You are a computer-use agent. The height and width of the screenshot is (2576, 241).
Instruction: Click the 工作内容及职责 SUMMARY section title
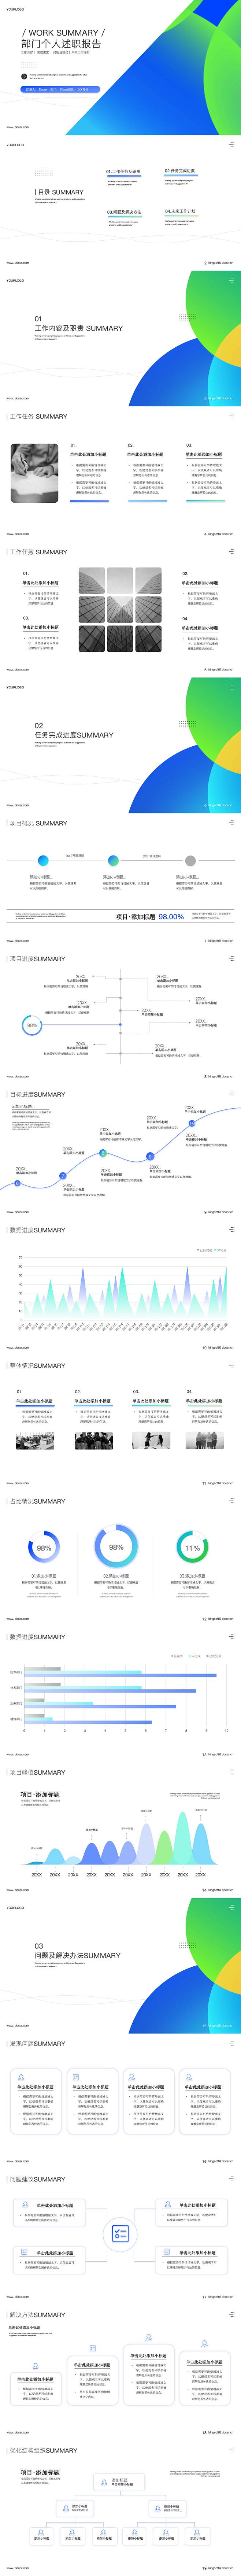coord(79,328)
